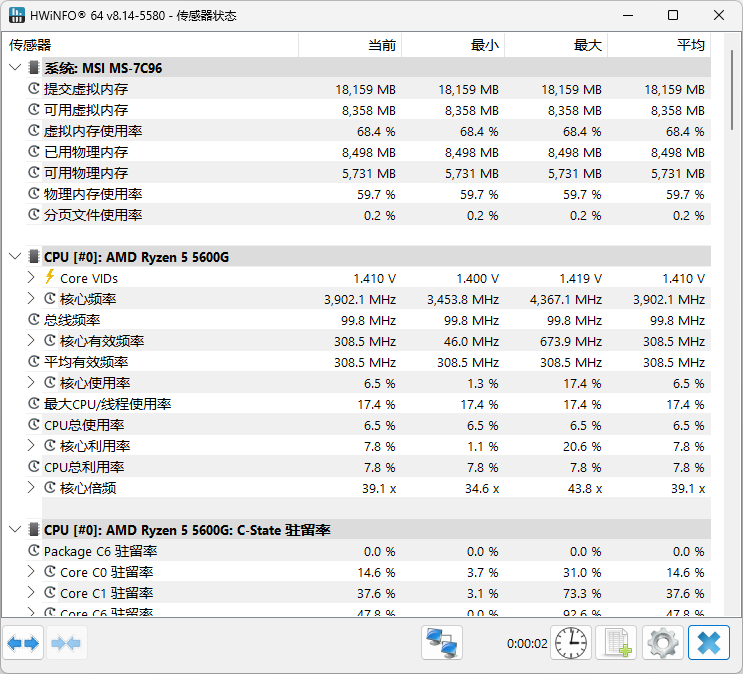743x674 pixels.
Task: Click chip icon beside the C-State 驻留率 header
Action: tap(34, 529)
